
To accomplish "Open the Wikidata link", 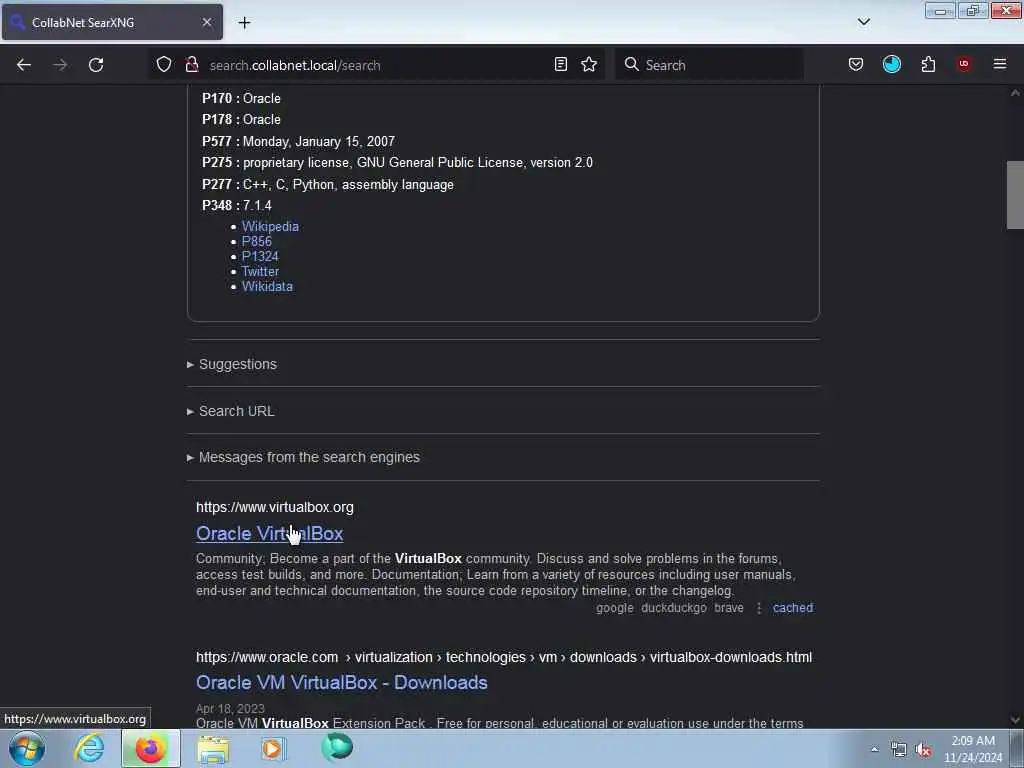I will [x=267, y=287].
